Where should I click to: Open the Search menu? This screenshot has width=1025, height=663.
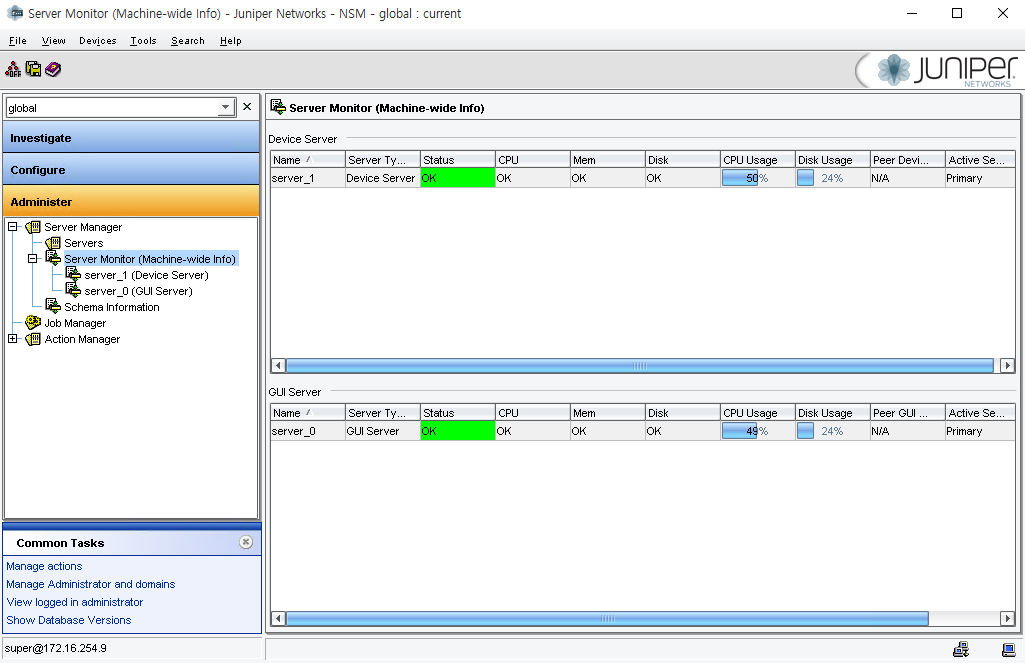coord(188,41)
